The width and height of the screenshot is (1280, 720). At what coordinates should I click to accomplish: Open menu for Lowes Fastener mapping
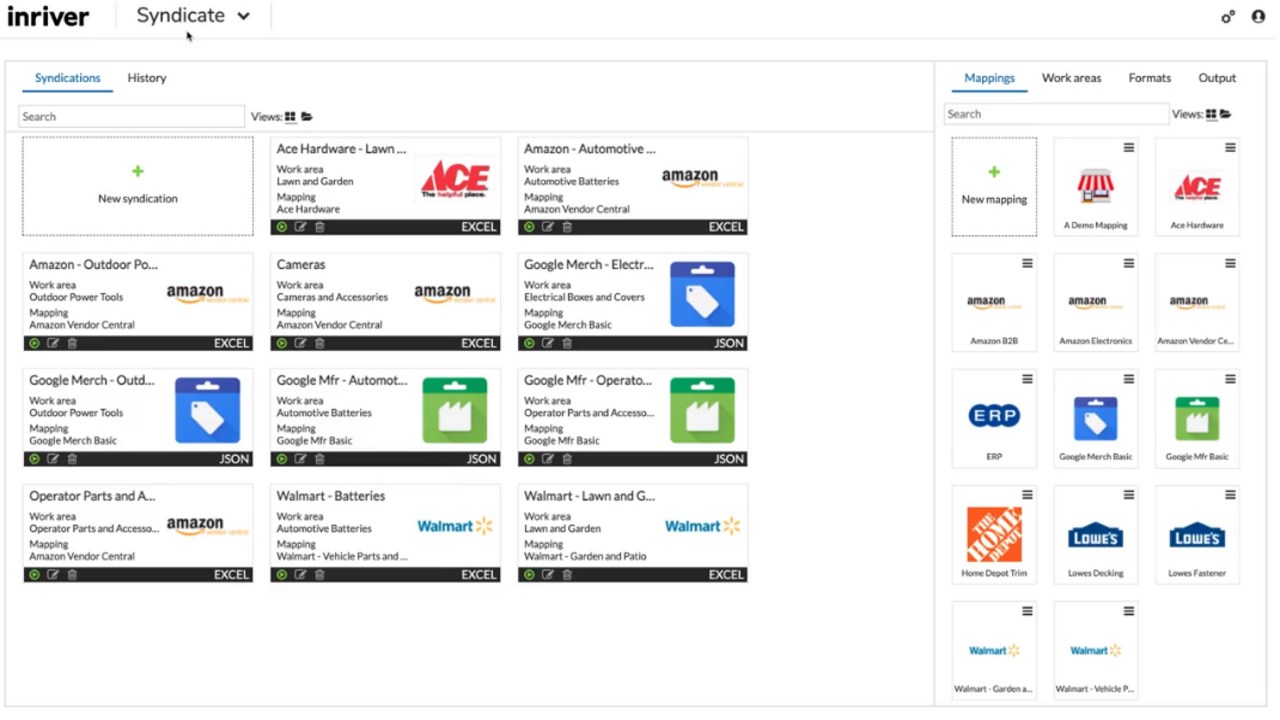pyautogui.click(x=1230, y=495)
